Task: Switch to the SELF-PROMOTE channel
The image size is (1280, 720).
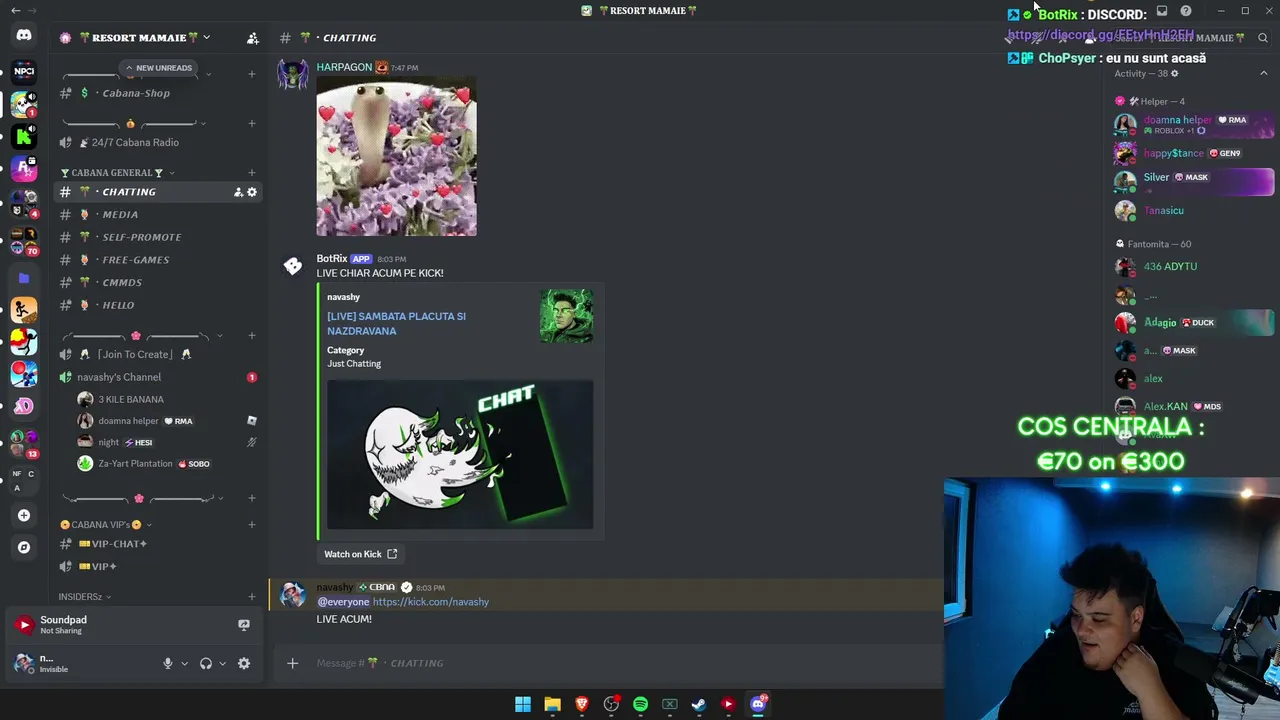Action: point(158,237)
